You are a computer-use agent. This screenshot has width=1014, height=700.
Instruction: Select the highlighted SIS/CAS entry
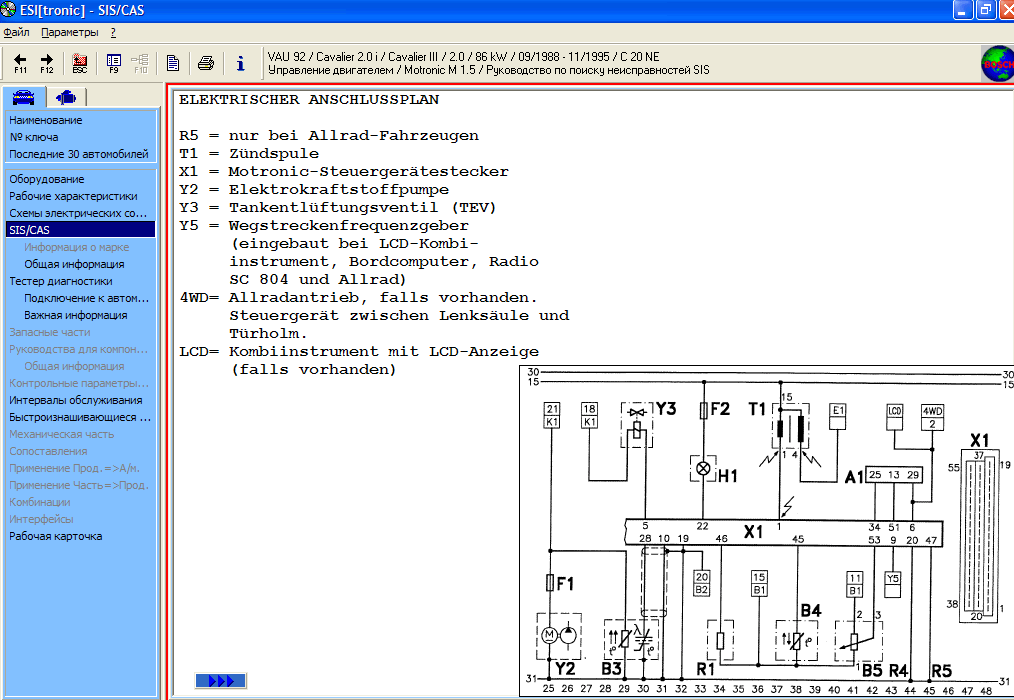click(81, 230)
